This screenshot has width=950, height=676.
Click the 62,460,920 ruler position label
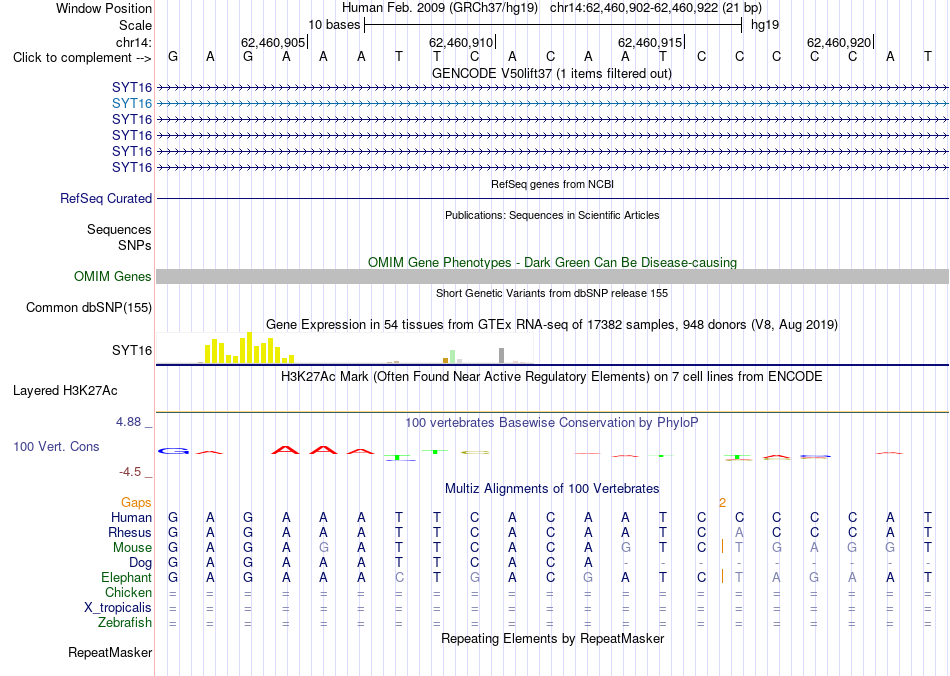coord(839,42)
